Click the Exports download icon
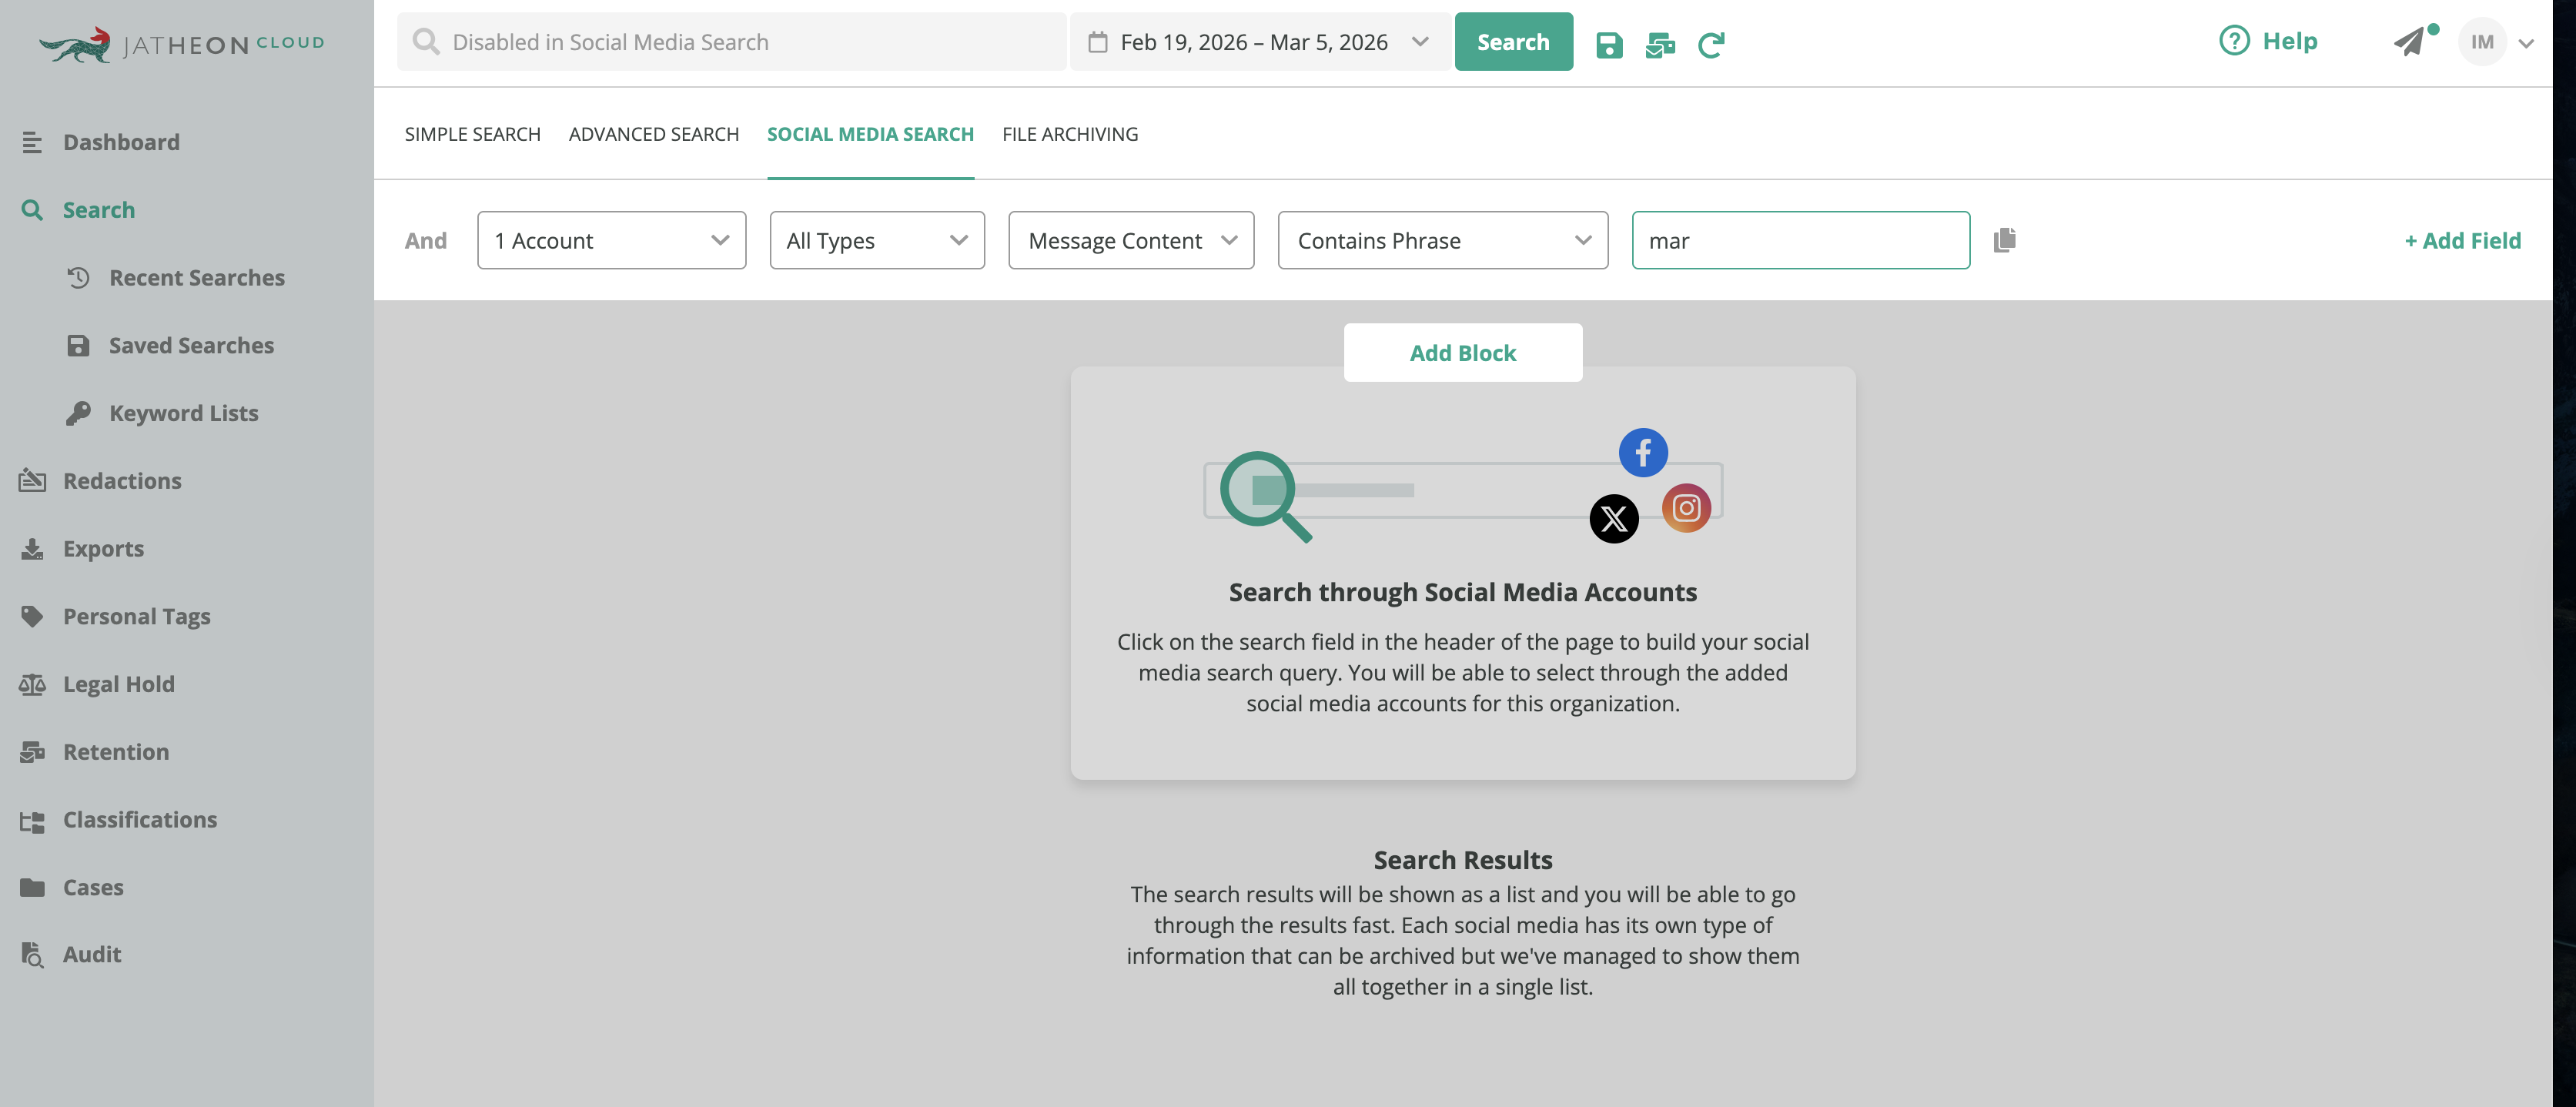The width and height of the screenshot is (2576, 1107). [32, 548]
